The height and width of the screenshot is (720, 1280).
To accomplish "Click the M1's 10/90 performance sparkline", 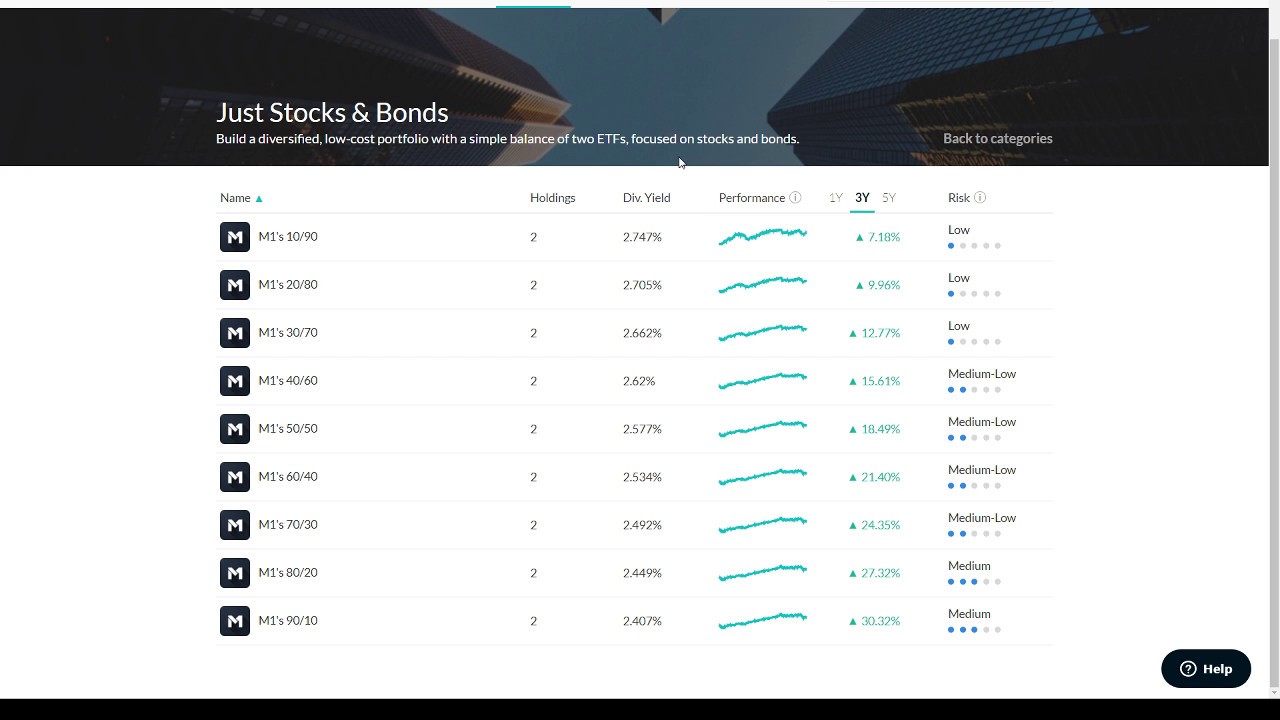I will click(763, 236).
